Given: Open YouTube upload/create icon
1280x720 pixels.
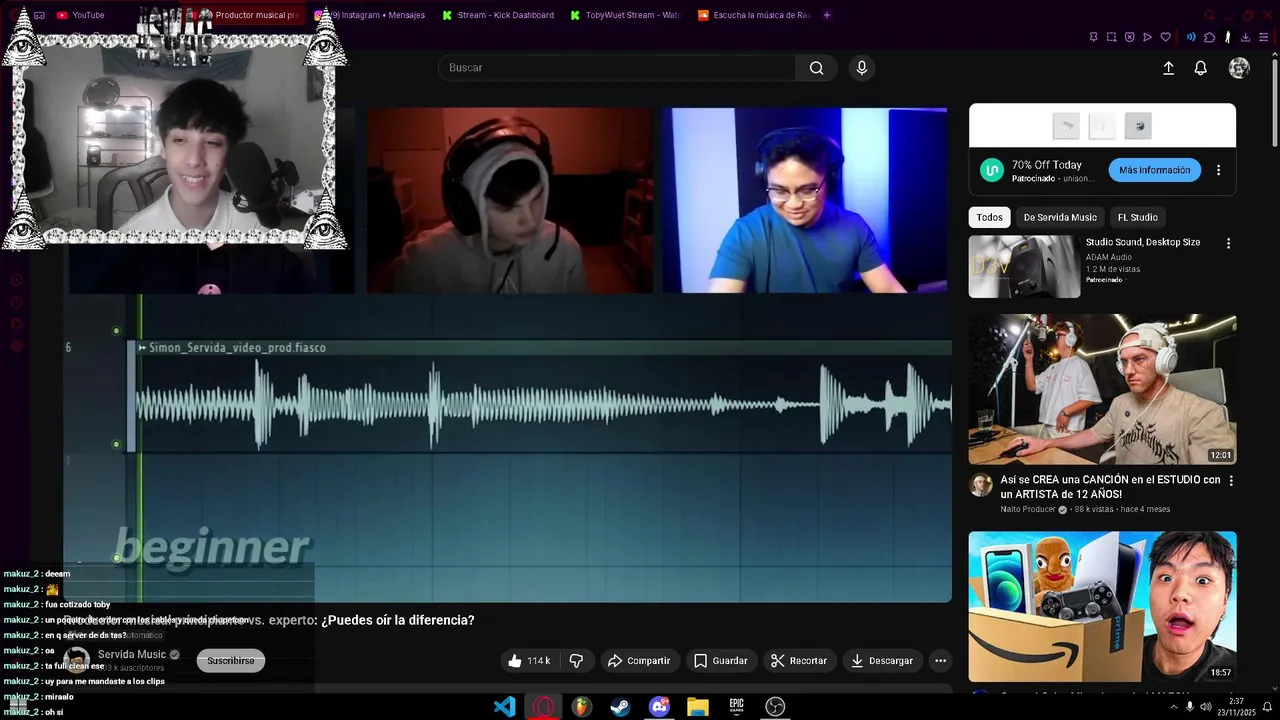Looking at the screenshot, I should (1168, 68).
